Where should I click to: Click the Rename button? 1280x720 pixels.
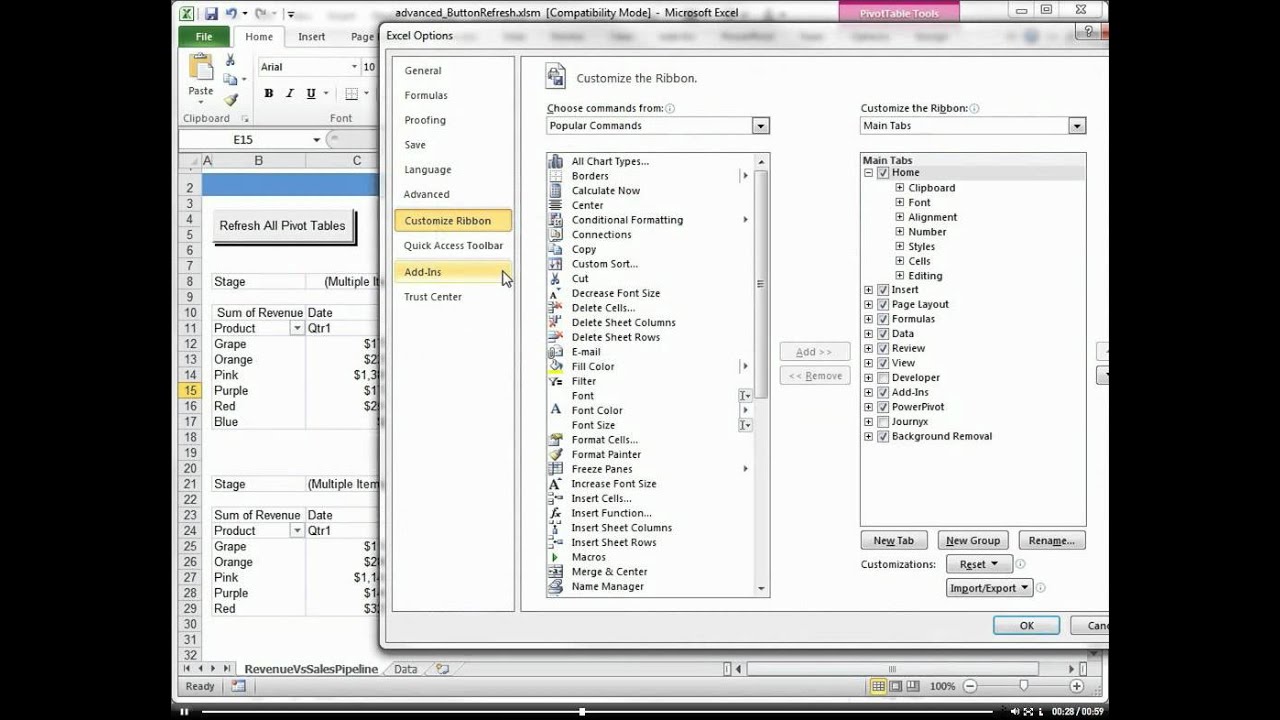tap(1051, 540)
